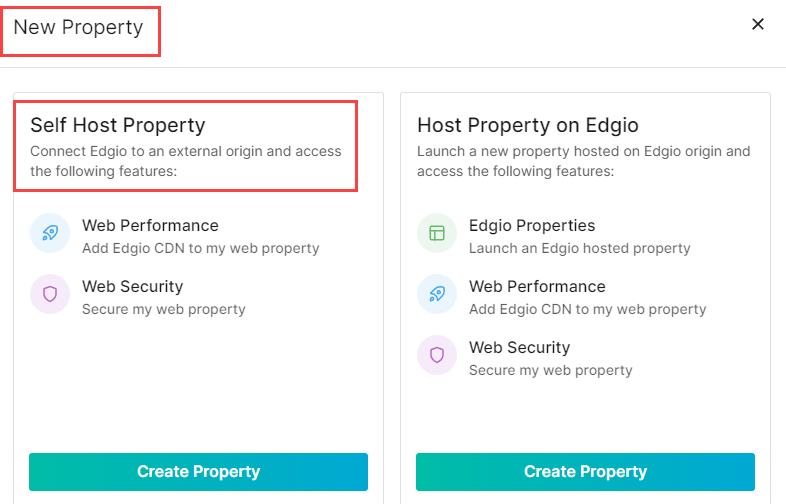Click the rocket icon in Self Host card
786x504 pixels.
(50, 233)
